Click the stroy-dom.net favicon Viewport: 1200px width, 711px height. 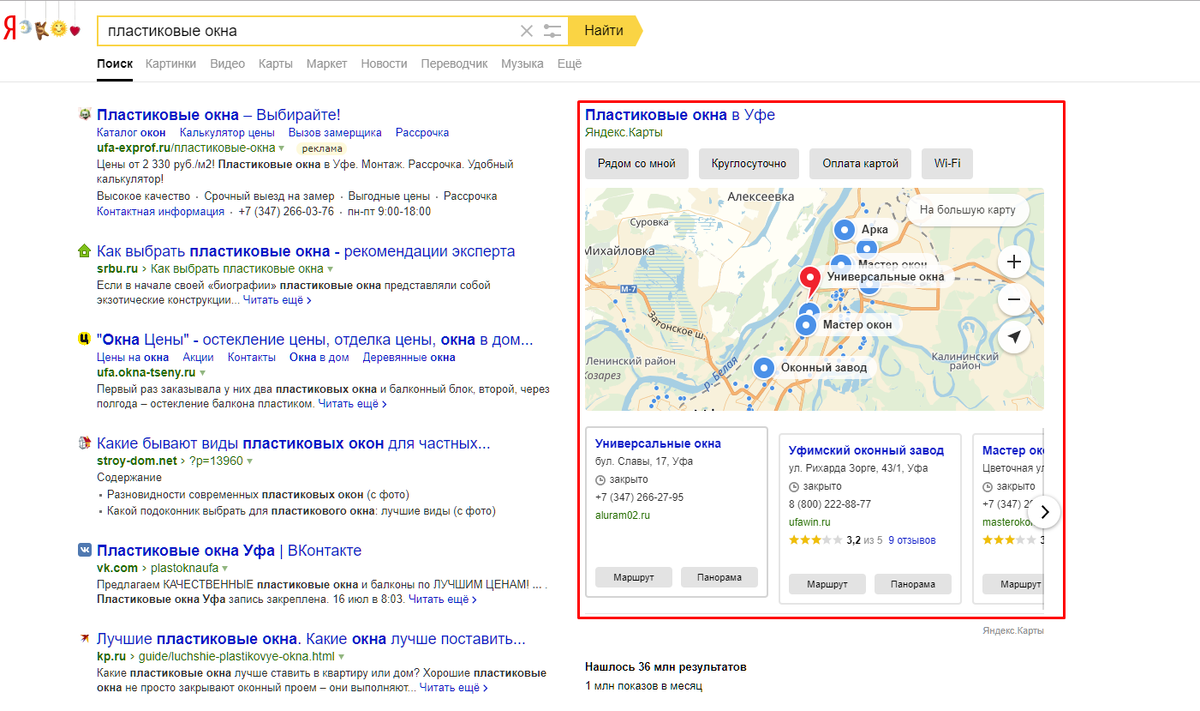tap(85, 443)
